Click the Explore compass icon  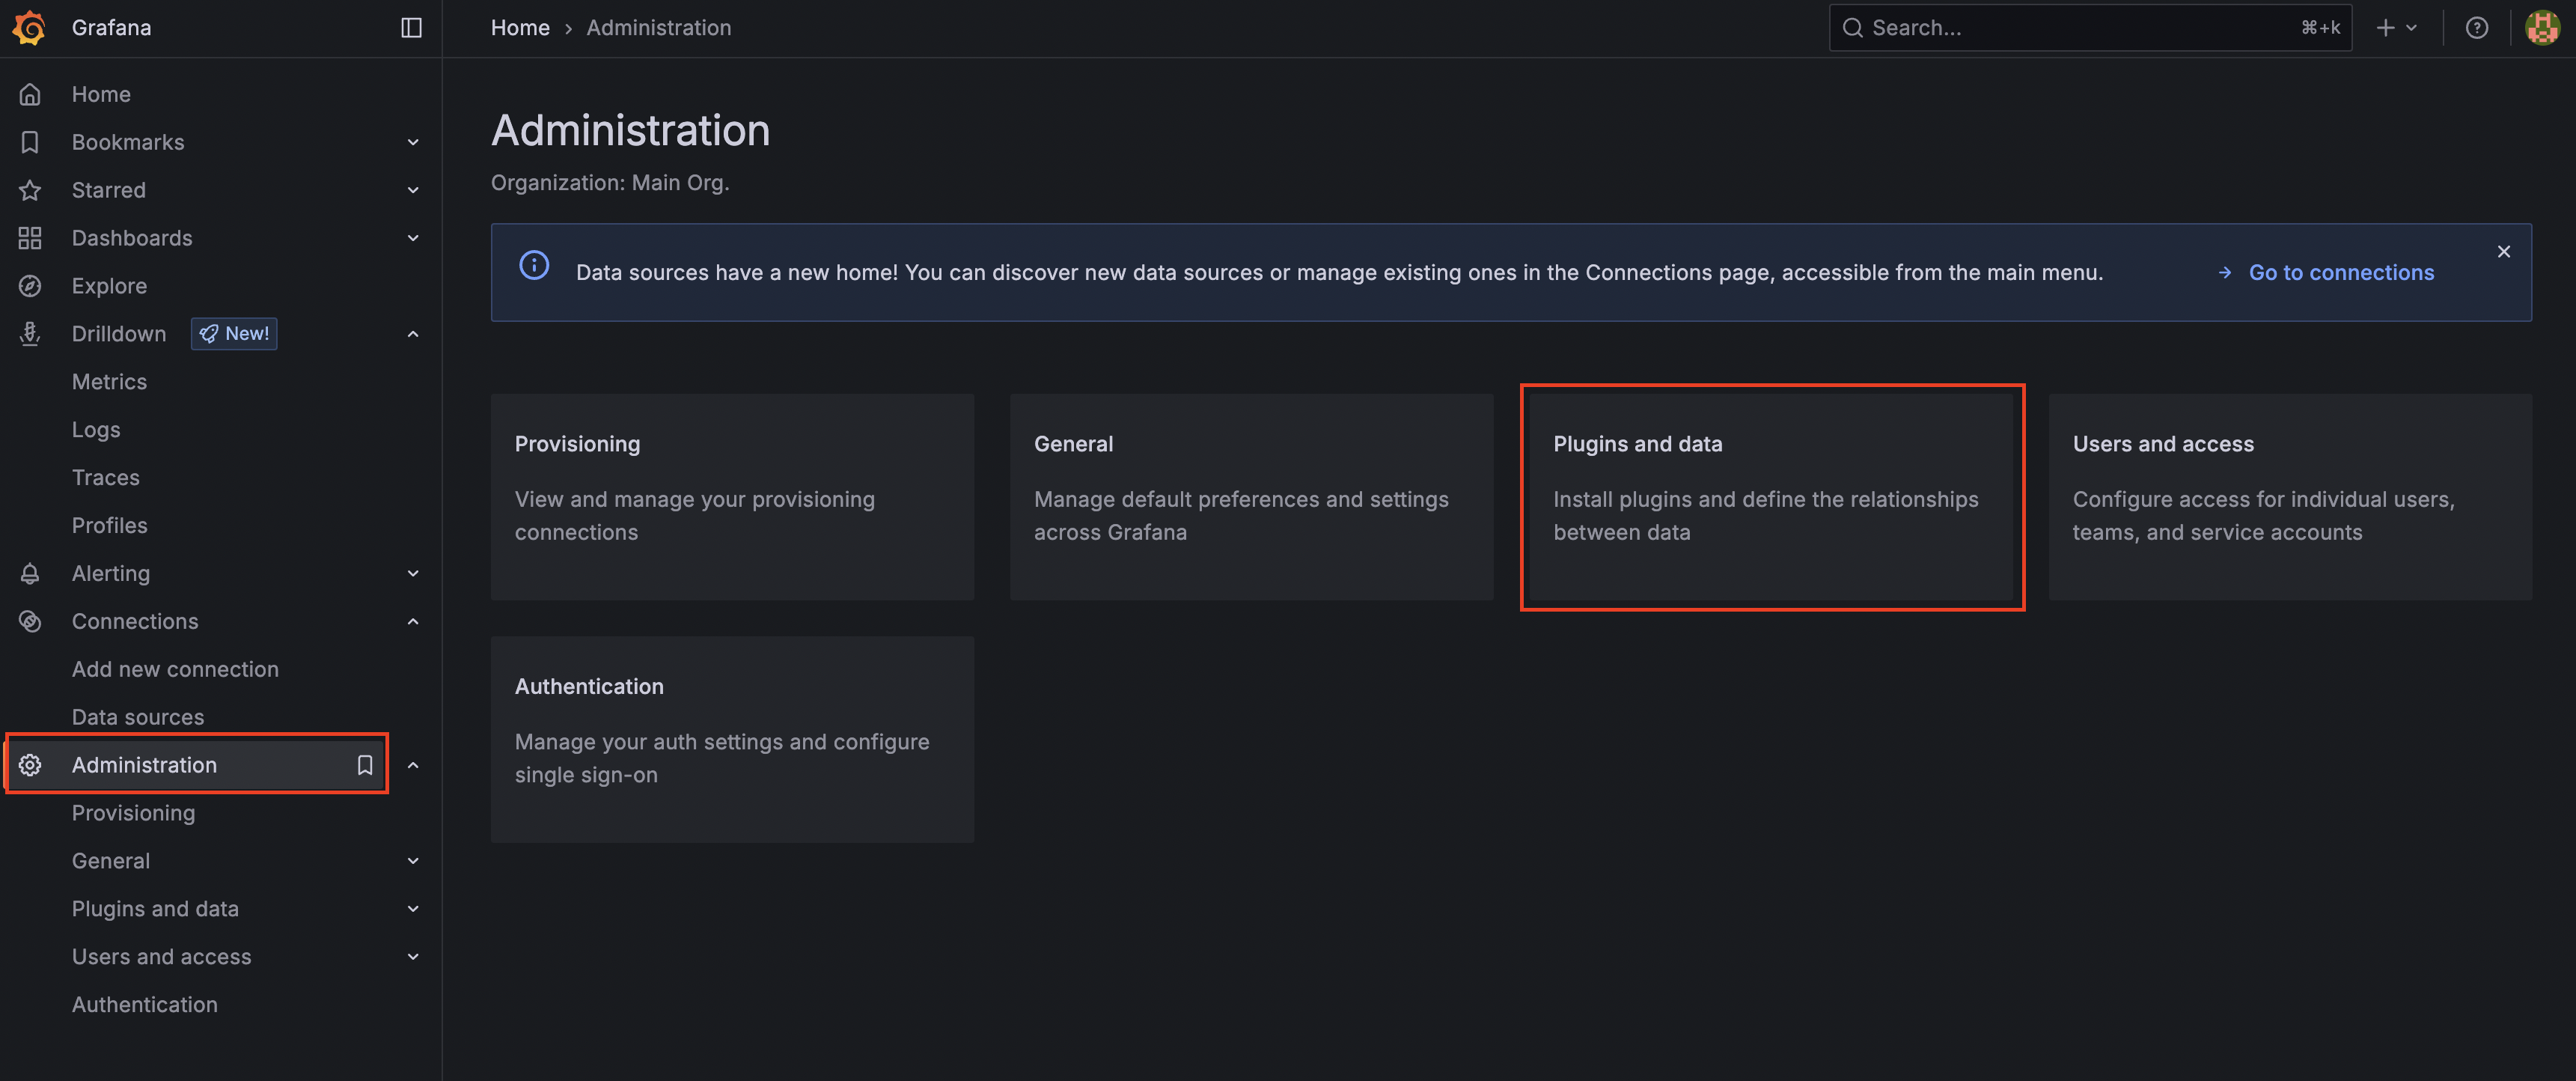[30, 286]
